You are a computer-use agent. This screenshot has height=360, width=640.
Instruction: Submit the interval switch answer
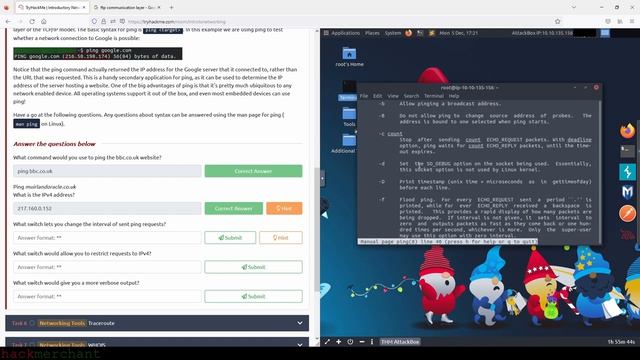[x=230, y=238]
